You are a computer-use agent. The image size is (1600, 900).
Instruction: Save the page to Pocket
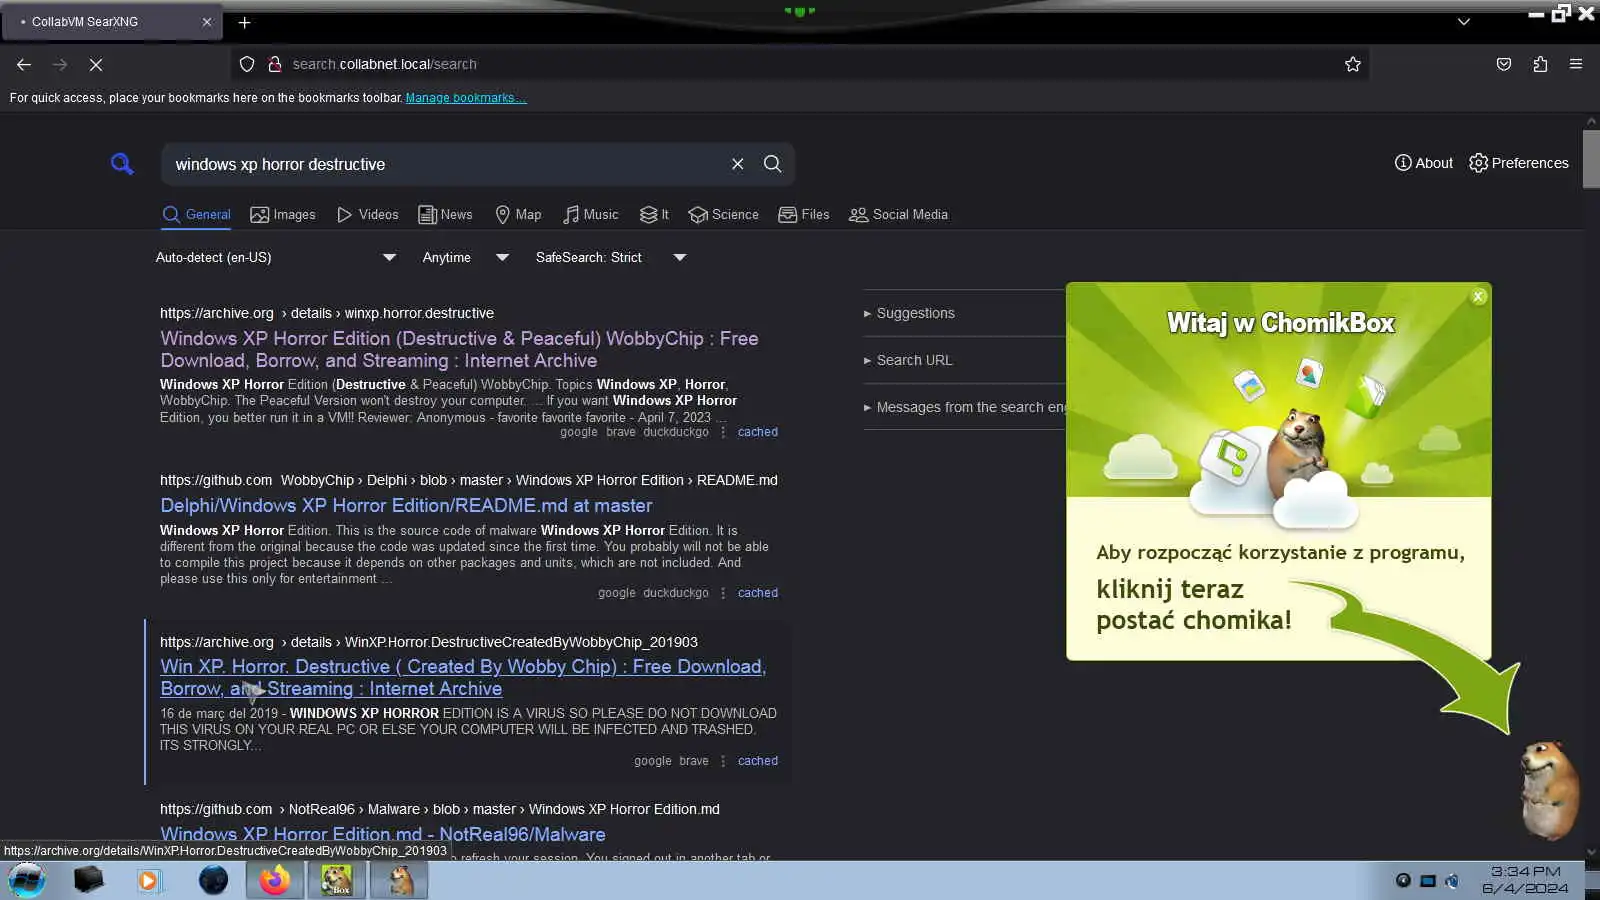pyautogui.click(x=1504, y=64)
